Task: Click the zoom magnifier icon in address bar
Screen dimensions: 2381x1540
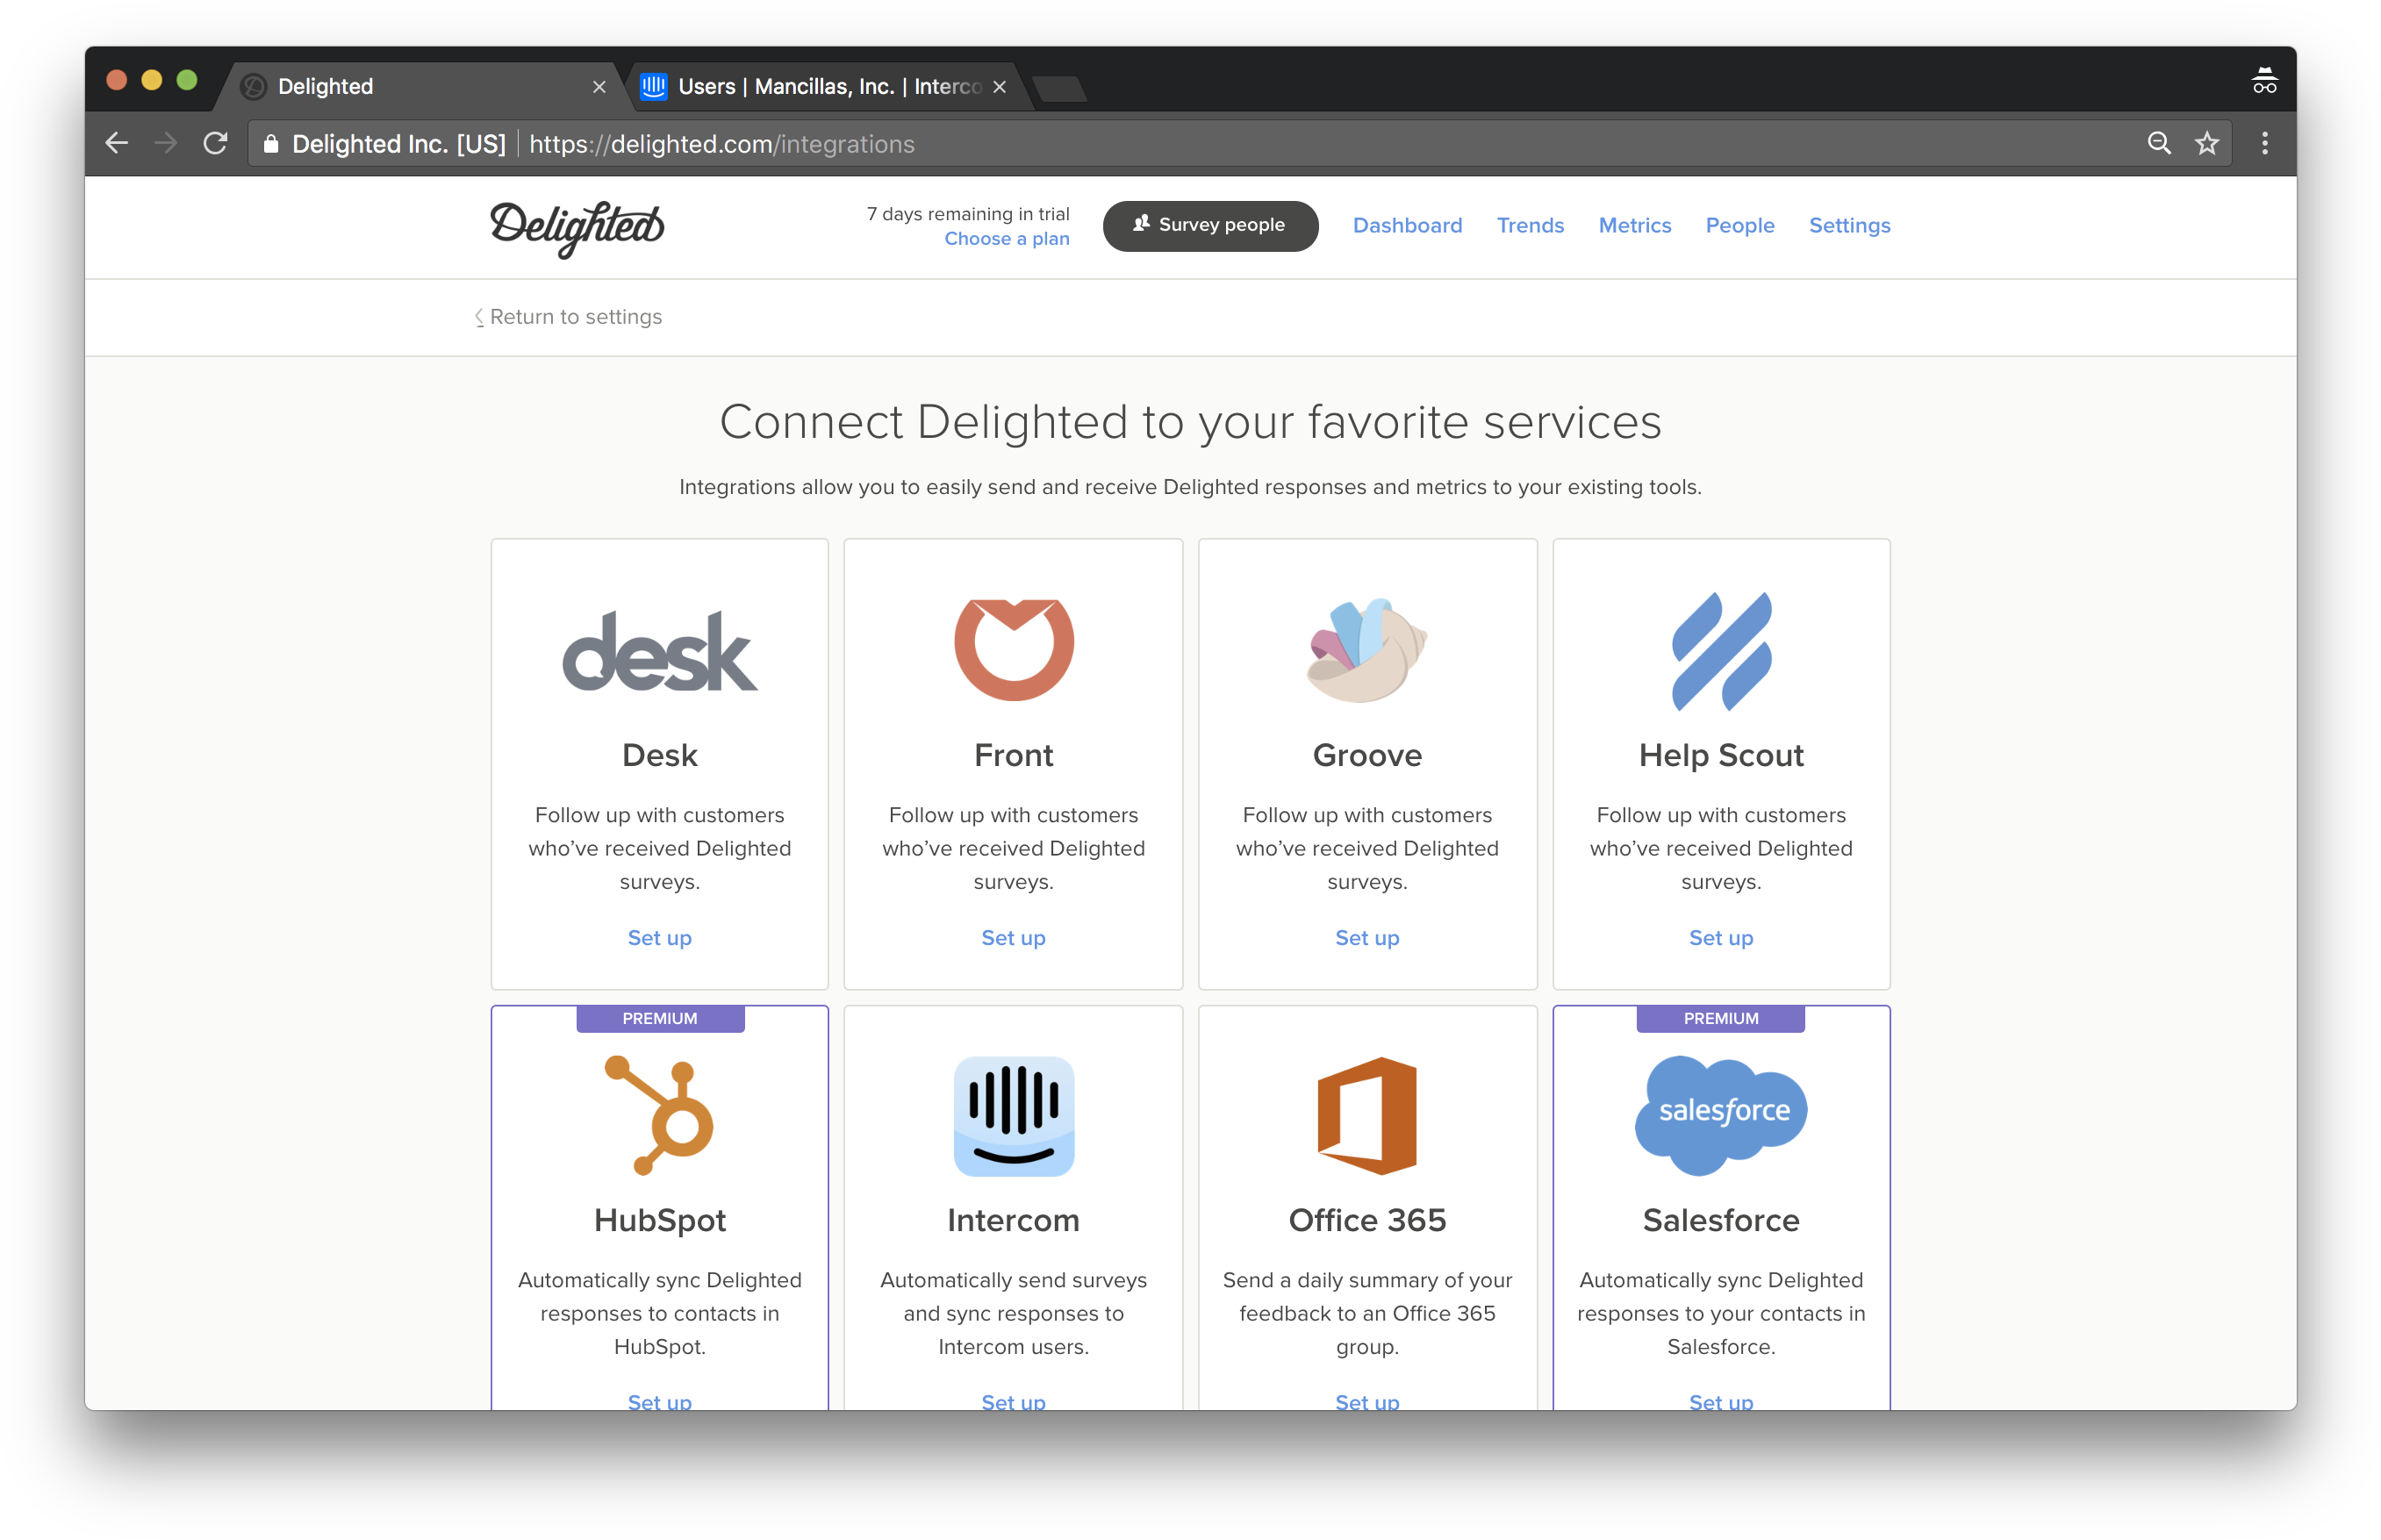Action: (2158, 143)
